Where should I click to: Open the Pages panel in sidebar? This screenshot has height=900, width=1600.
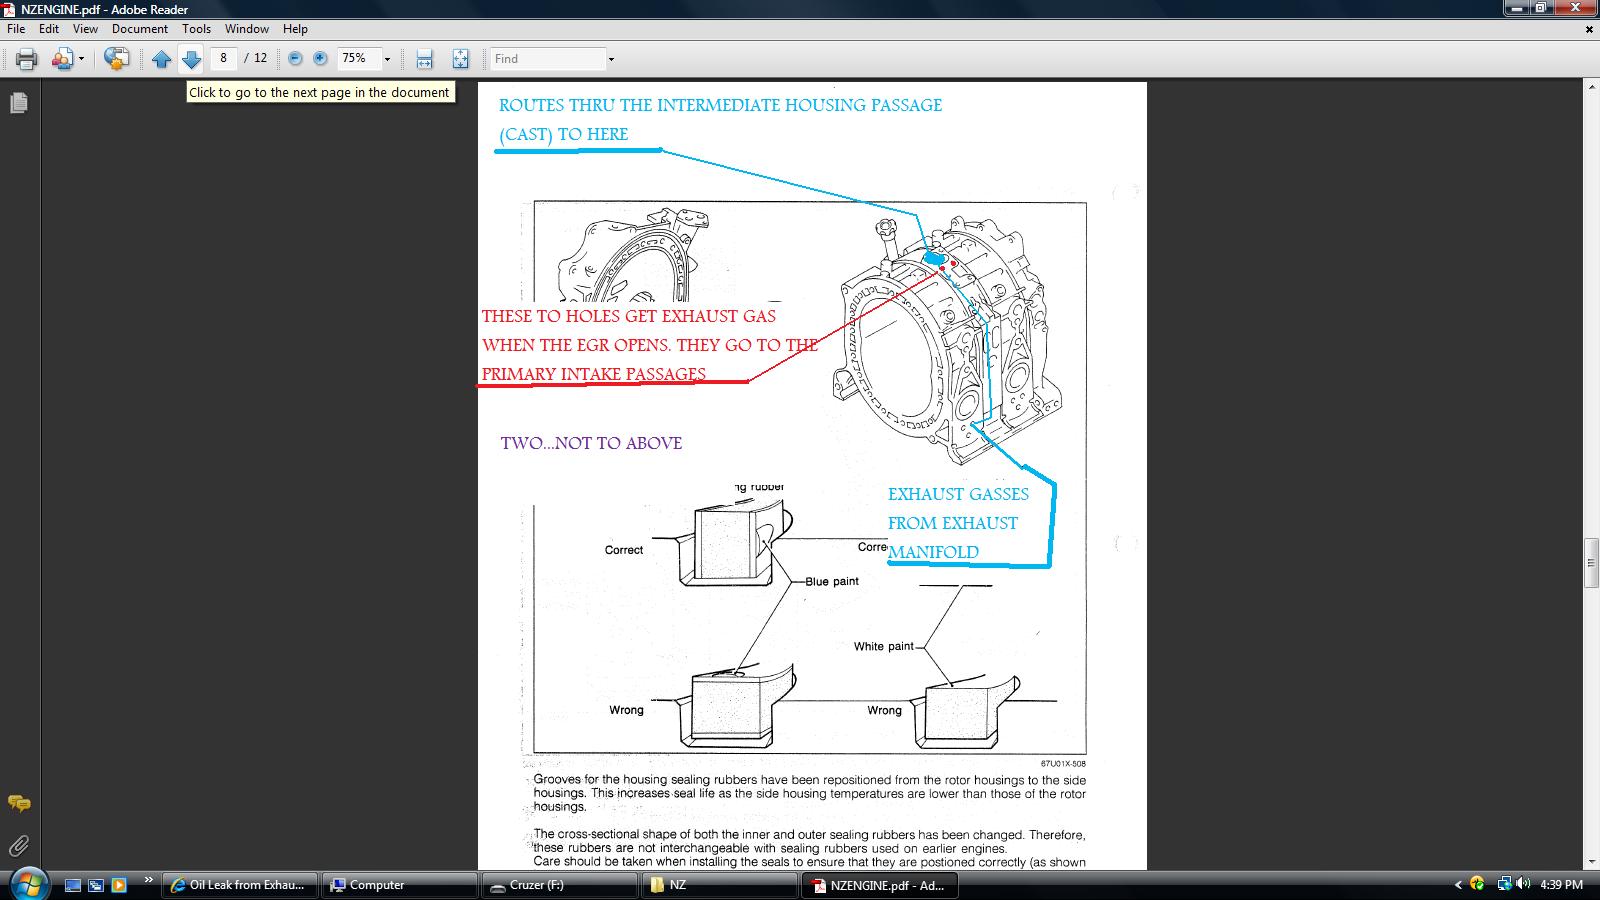point(18,103)
